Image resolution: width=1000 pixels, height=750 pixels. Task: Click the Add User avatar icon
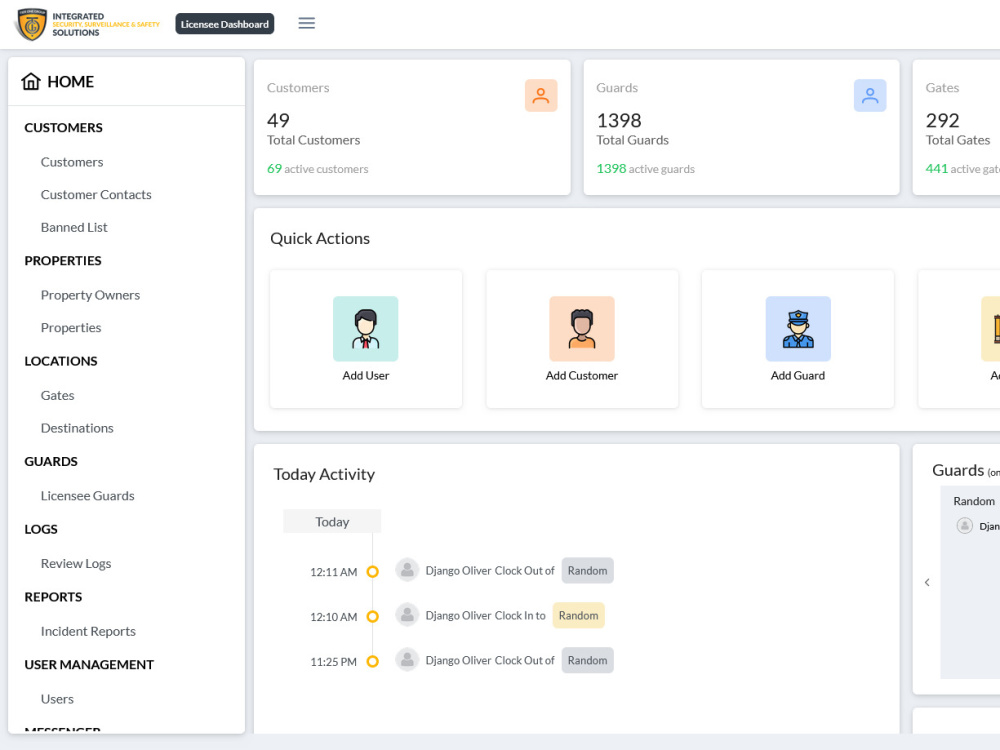coord(365,328)
